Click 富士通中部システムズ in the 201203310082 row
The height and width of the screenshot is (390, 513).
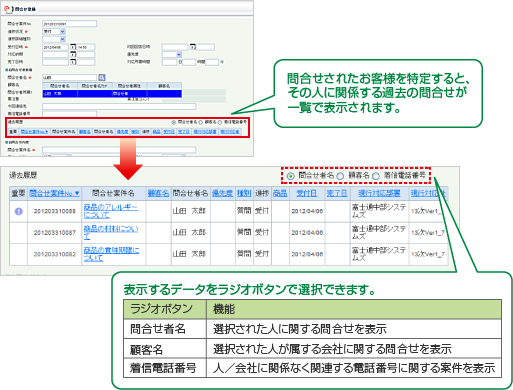coord(379,254)
